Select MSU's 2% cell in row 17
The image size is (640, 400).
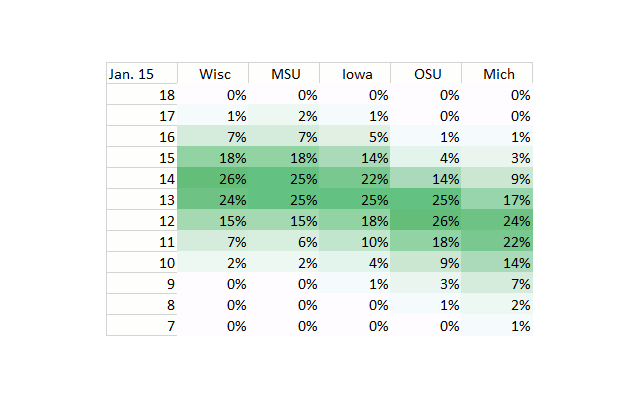(x=285, y=116)
